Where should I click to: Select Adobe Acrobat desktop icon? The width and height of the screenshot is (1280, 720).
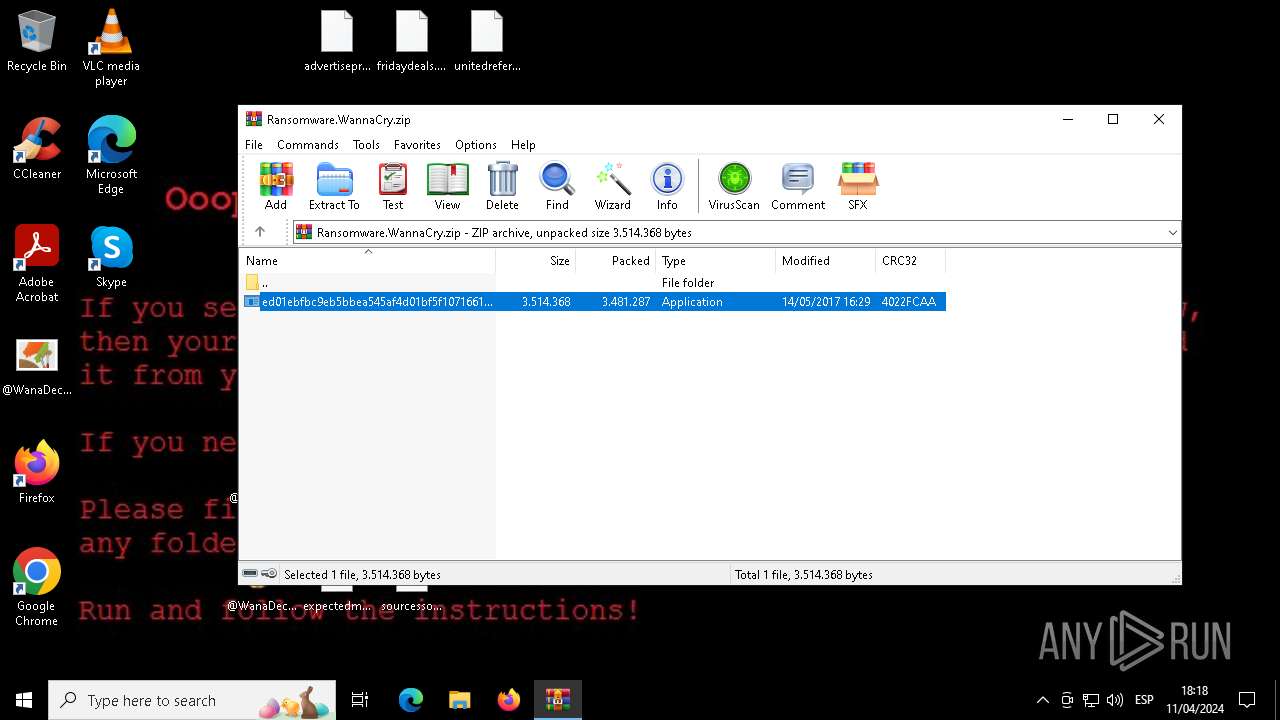(x=37, y=264)
